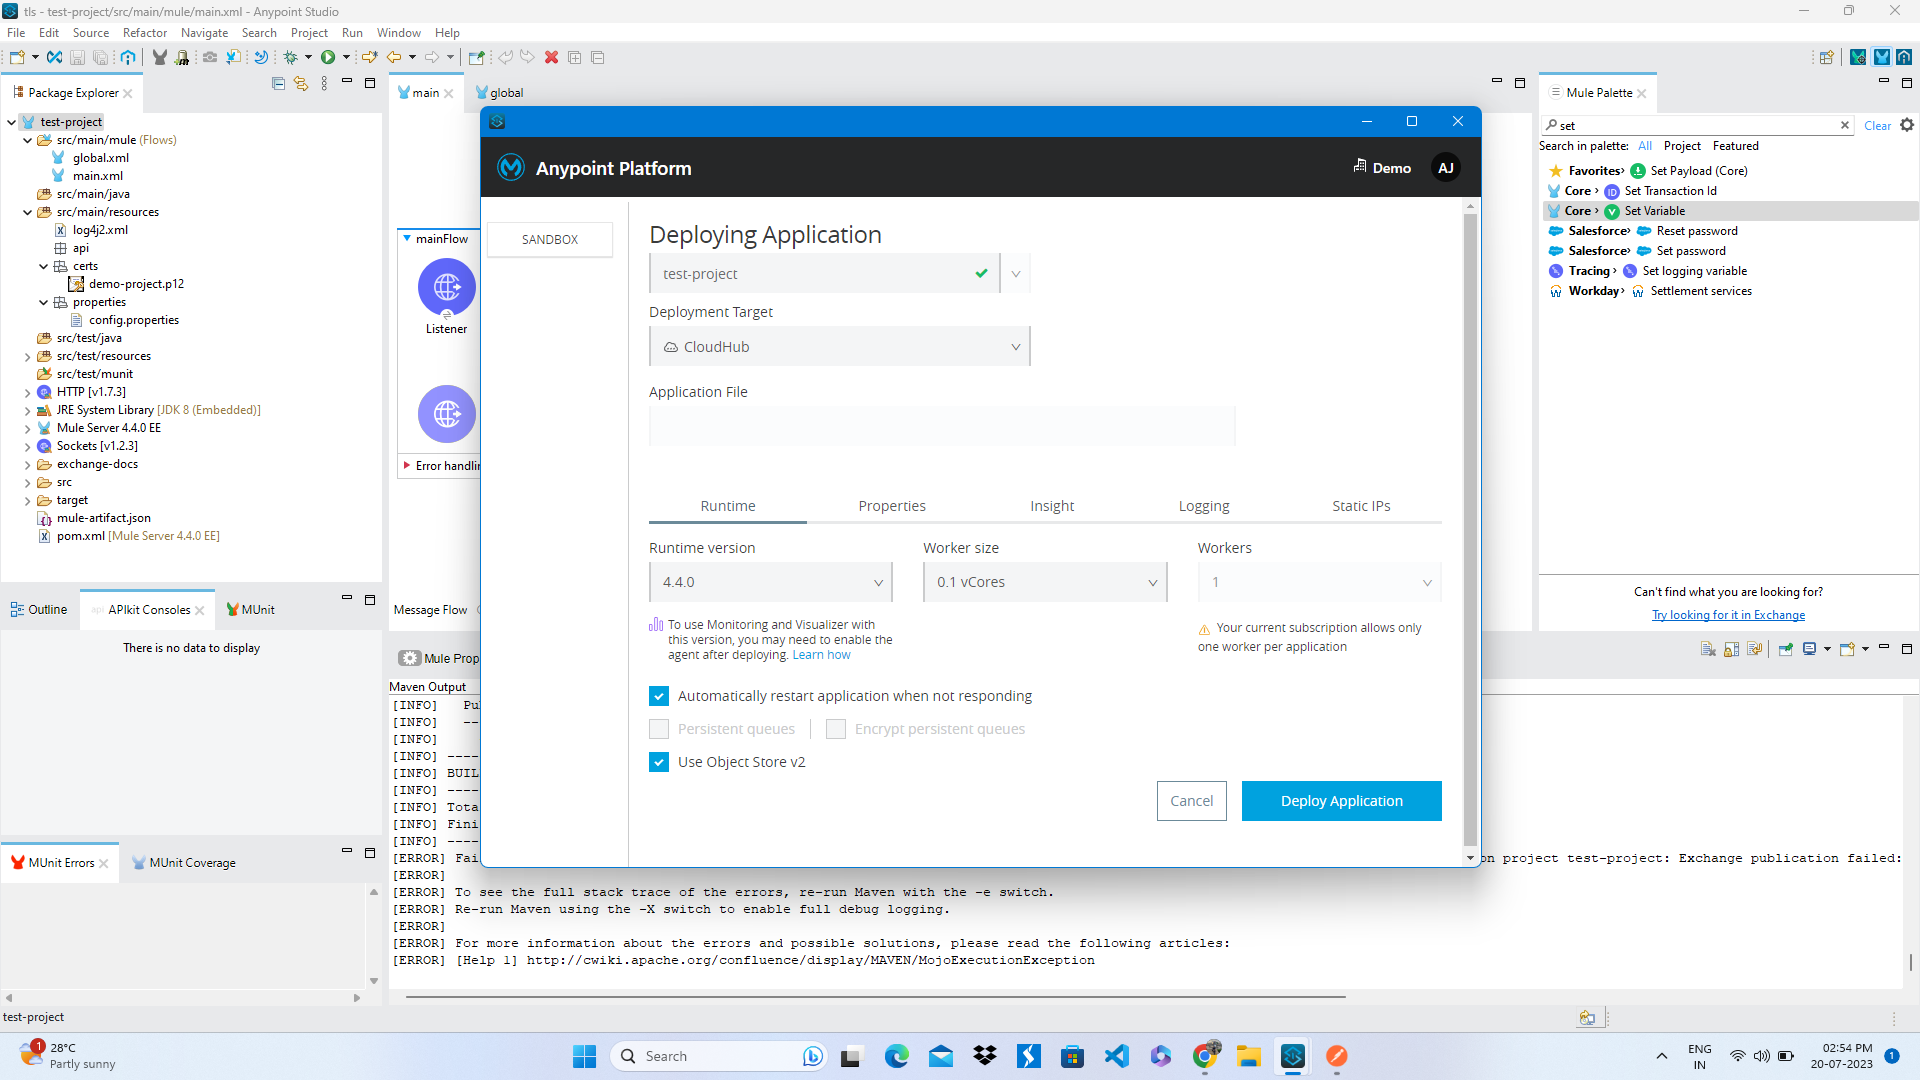Click the Application File input field
Viewport: 1920px width, 1080px height.
pos(942,426)
